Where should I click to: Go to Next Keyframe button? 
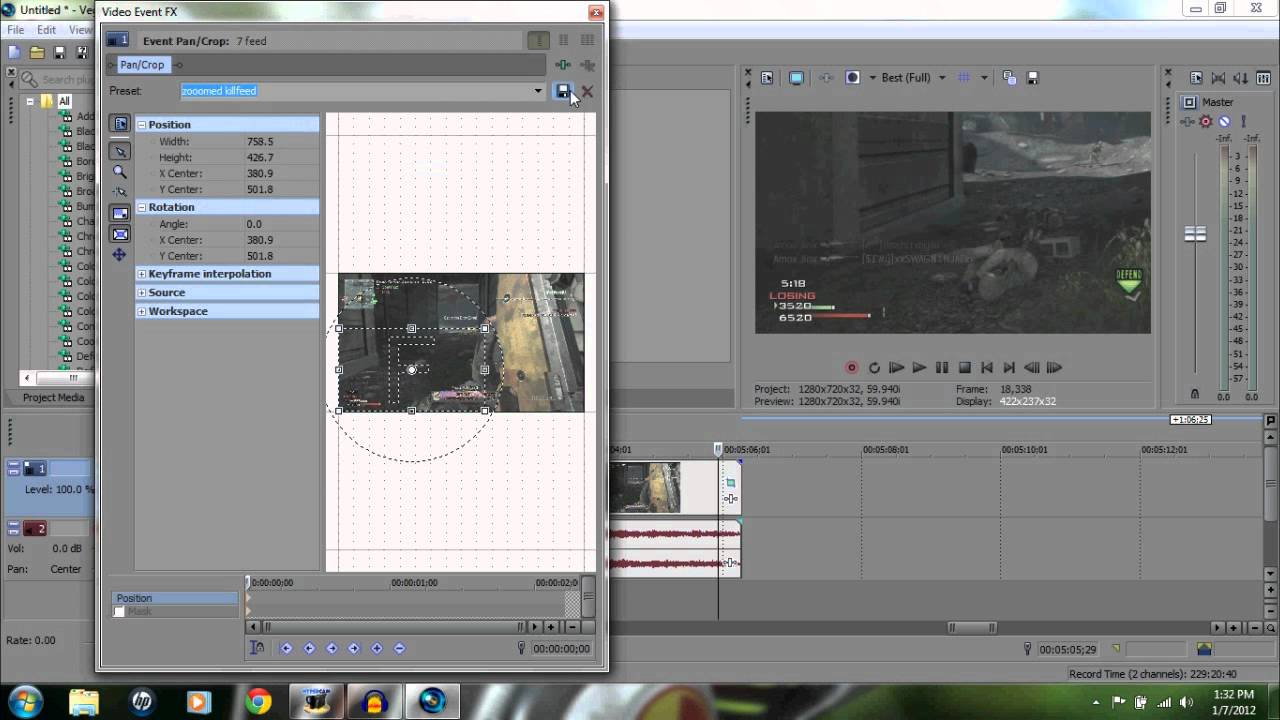[332, 648]
